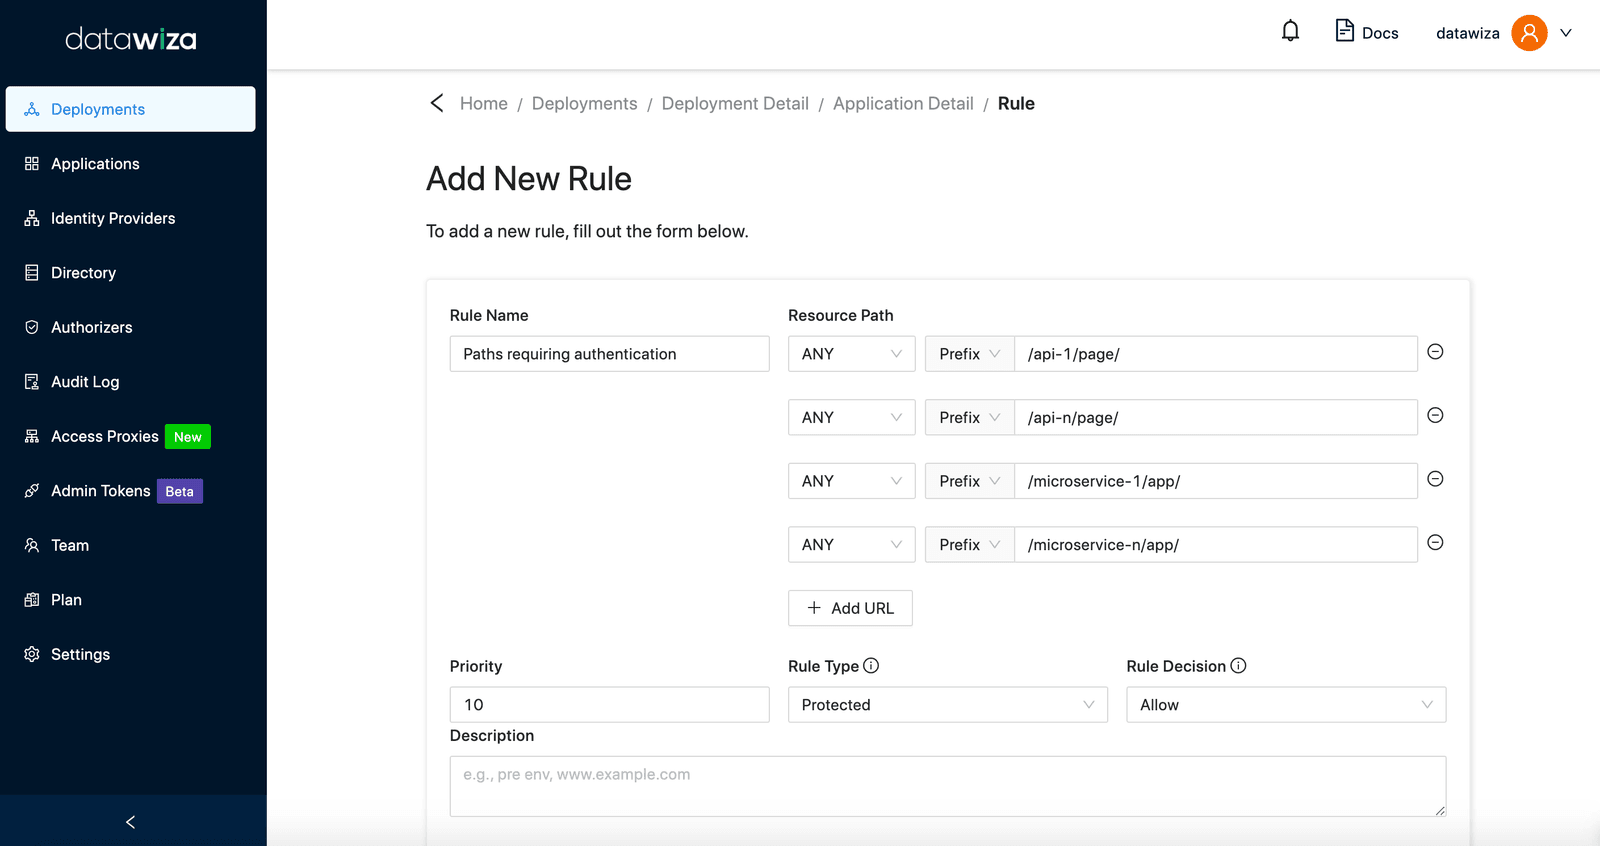Viewport: 1600px width, 846px height.
Task: Expand the account menu chevron
Action: click(x=1566, y=33)
